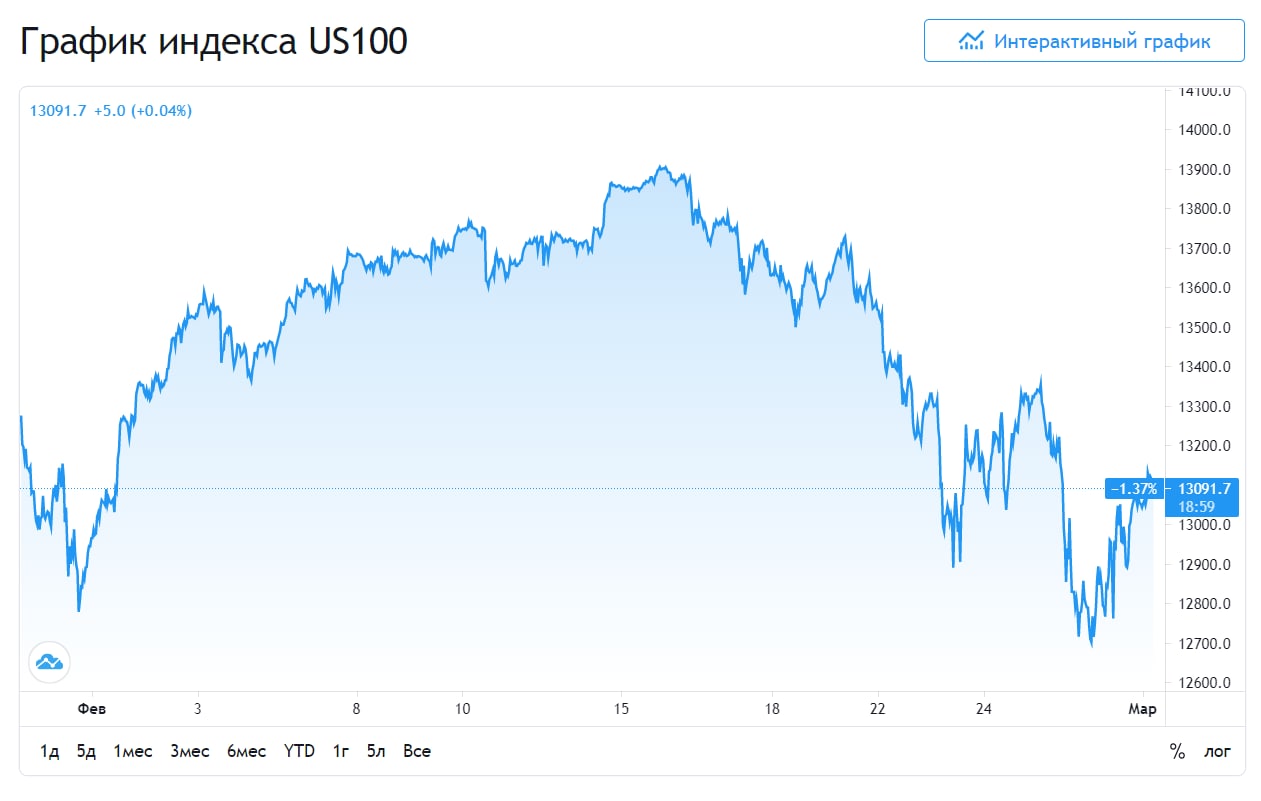Click the Мар date axis label
This screenshot has height=801, width=1261.
coord(1143,709)
